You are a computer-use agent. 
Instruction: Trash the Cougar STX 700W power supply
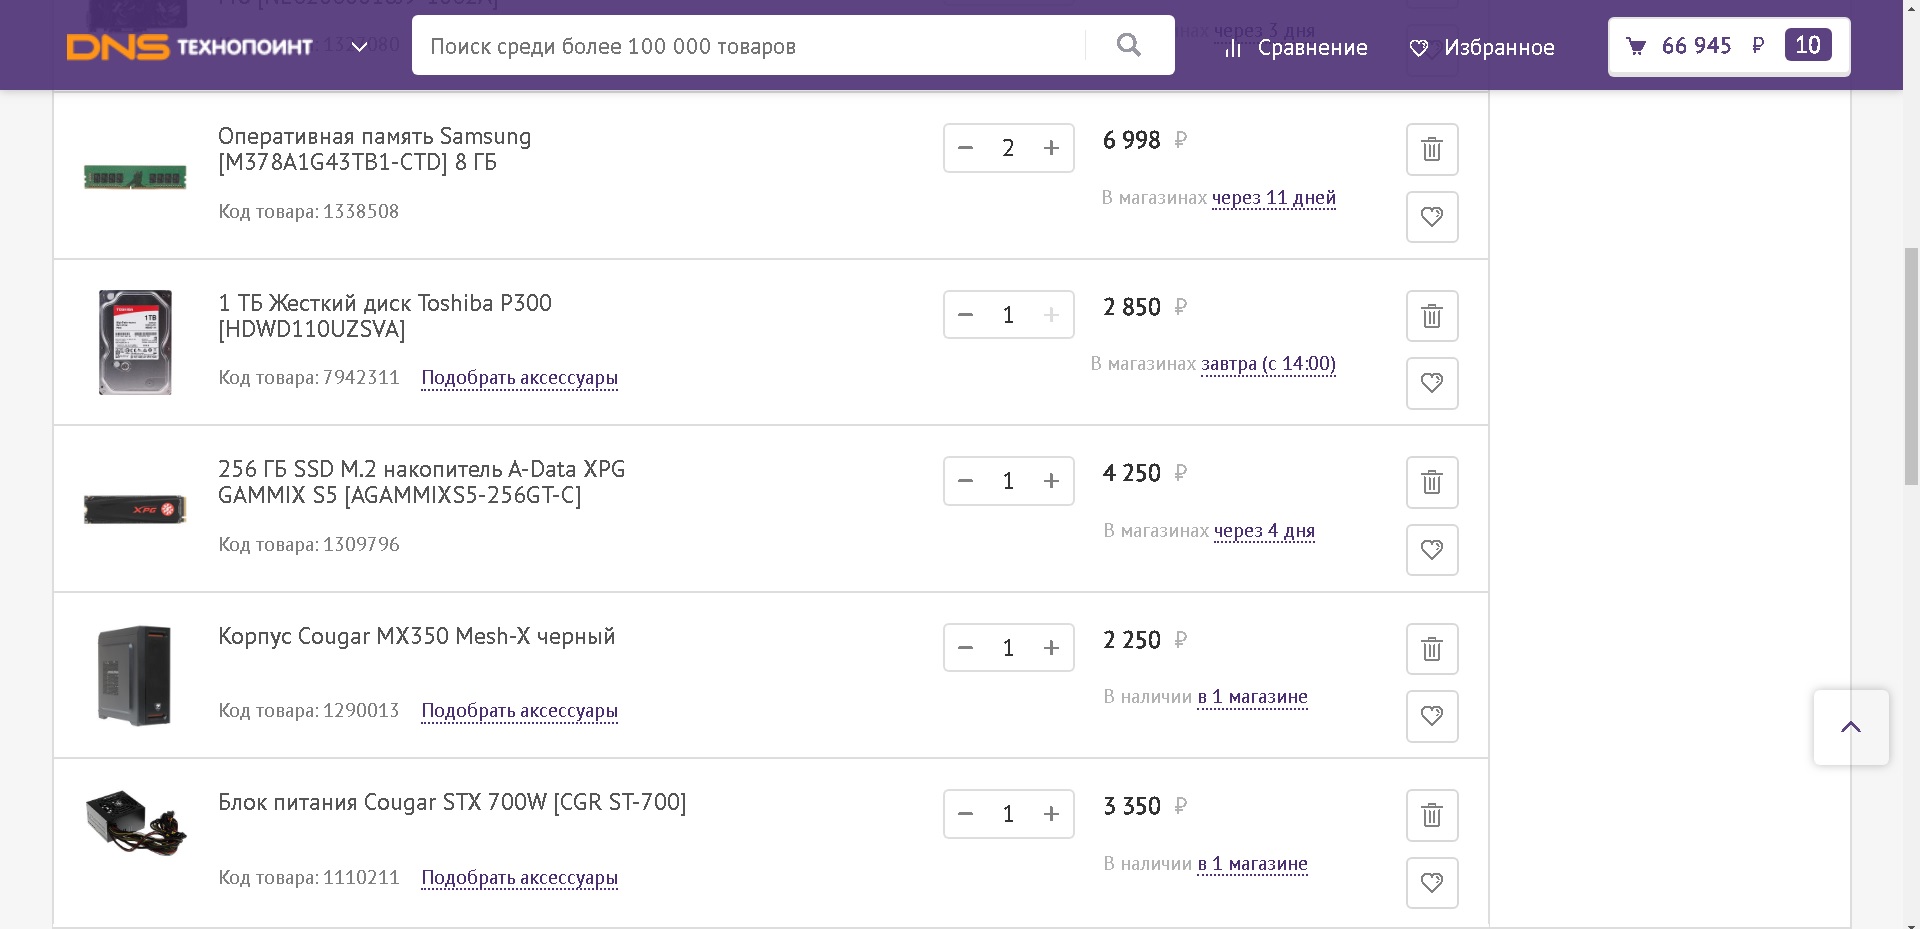[x=1432, y=815]
